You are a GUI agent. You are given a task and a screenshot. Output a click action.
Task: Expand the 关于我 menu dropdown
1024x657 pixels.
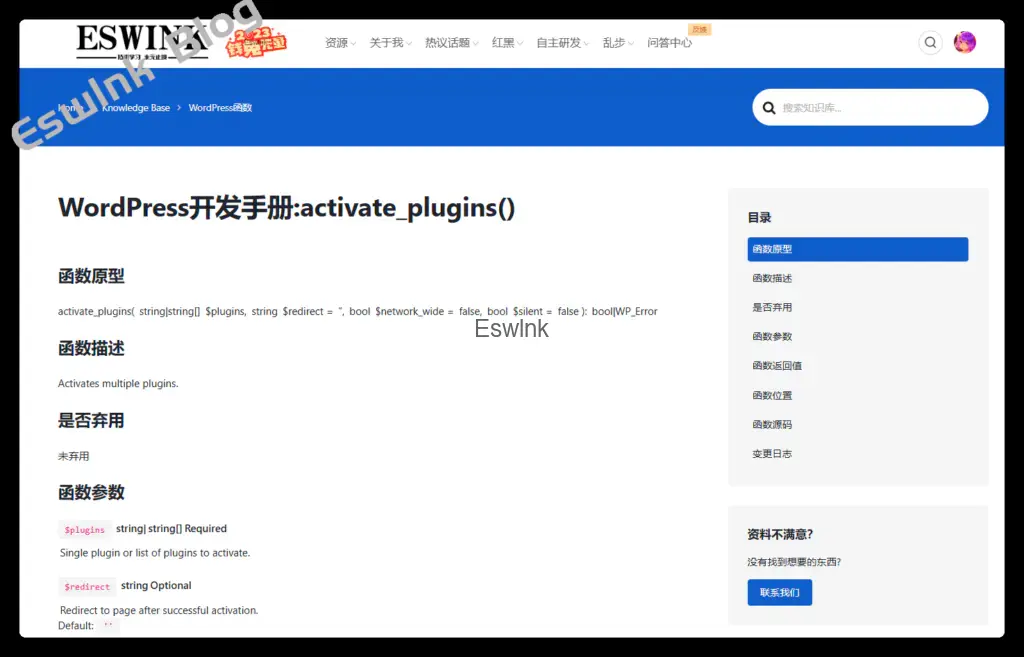[x=391, y=43]
